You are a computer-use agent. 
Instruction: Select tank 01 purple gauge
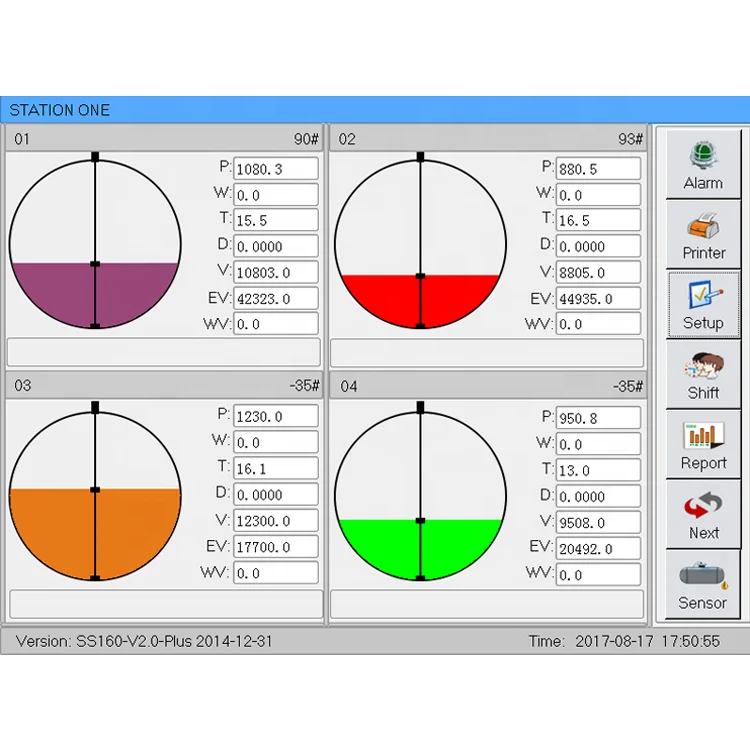coord(95,244)
